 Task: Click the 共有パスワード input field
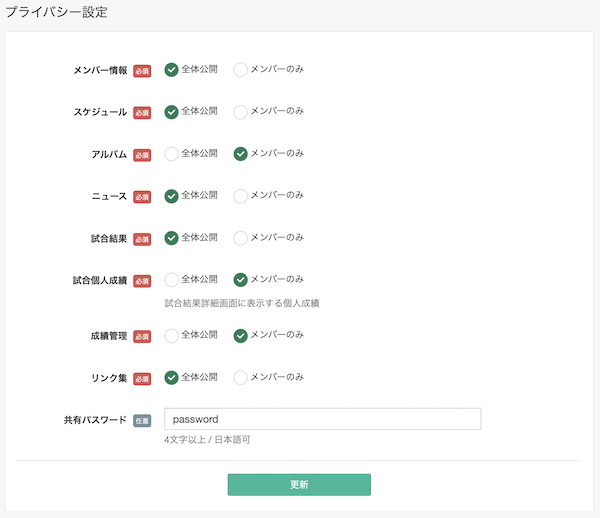click(322, 419)
